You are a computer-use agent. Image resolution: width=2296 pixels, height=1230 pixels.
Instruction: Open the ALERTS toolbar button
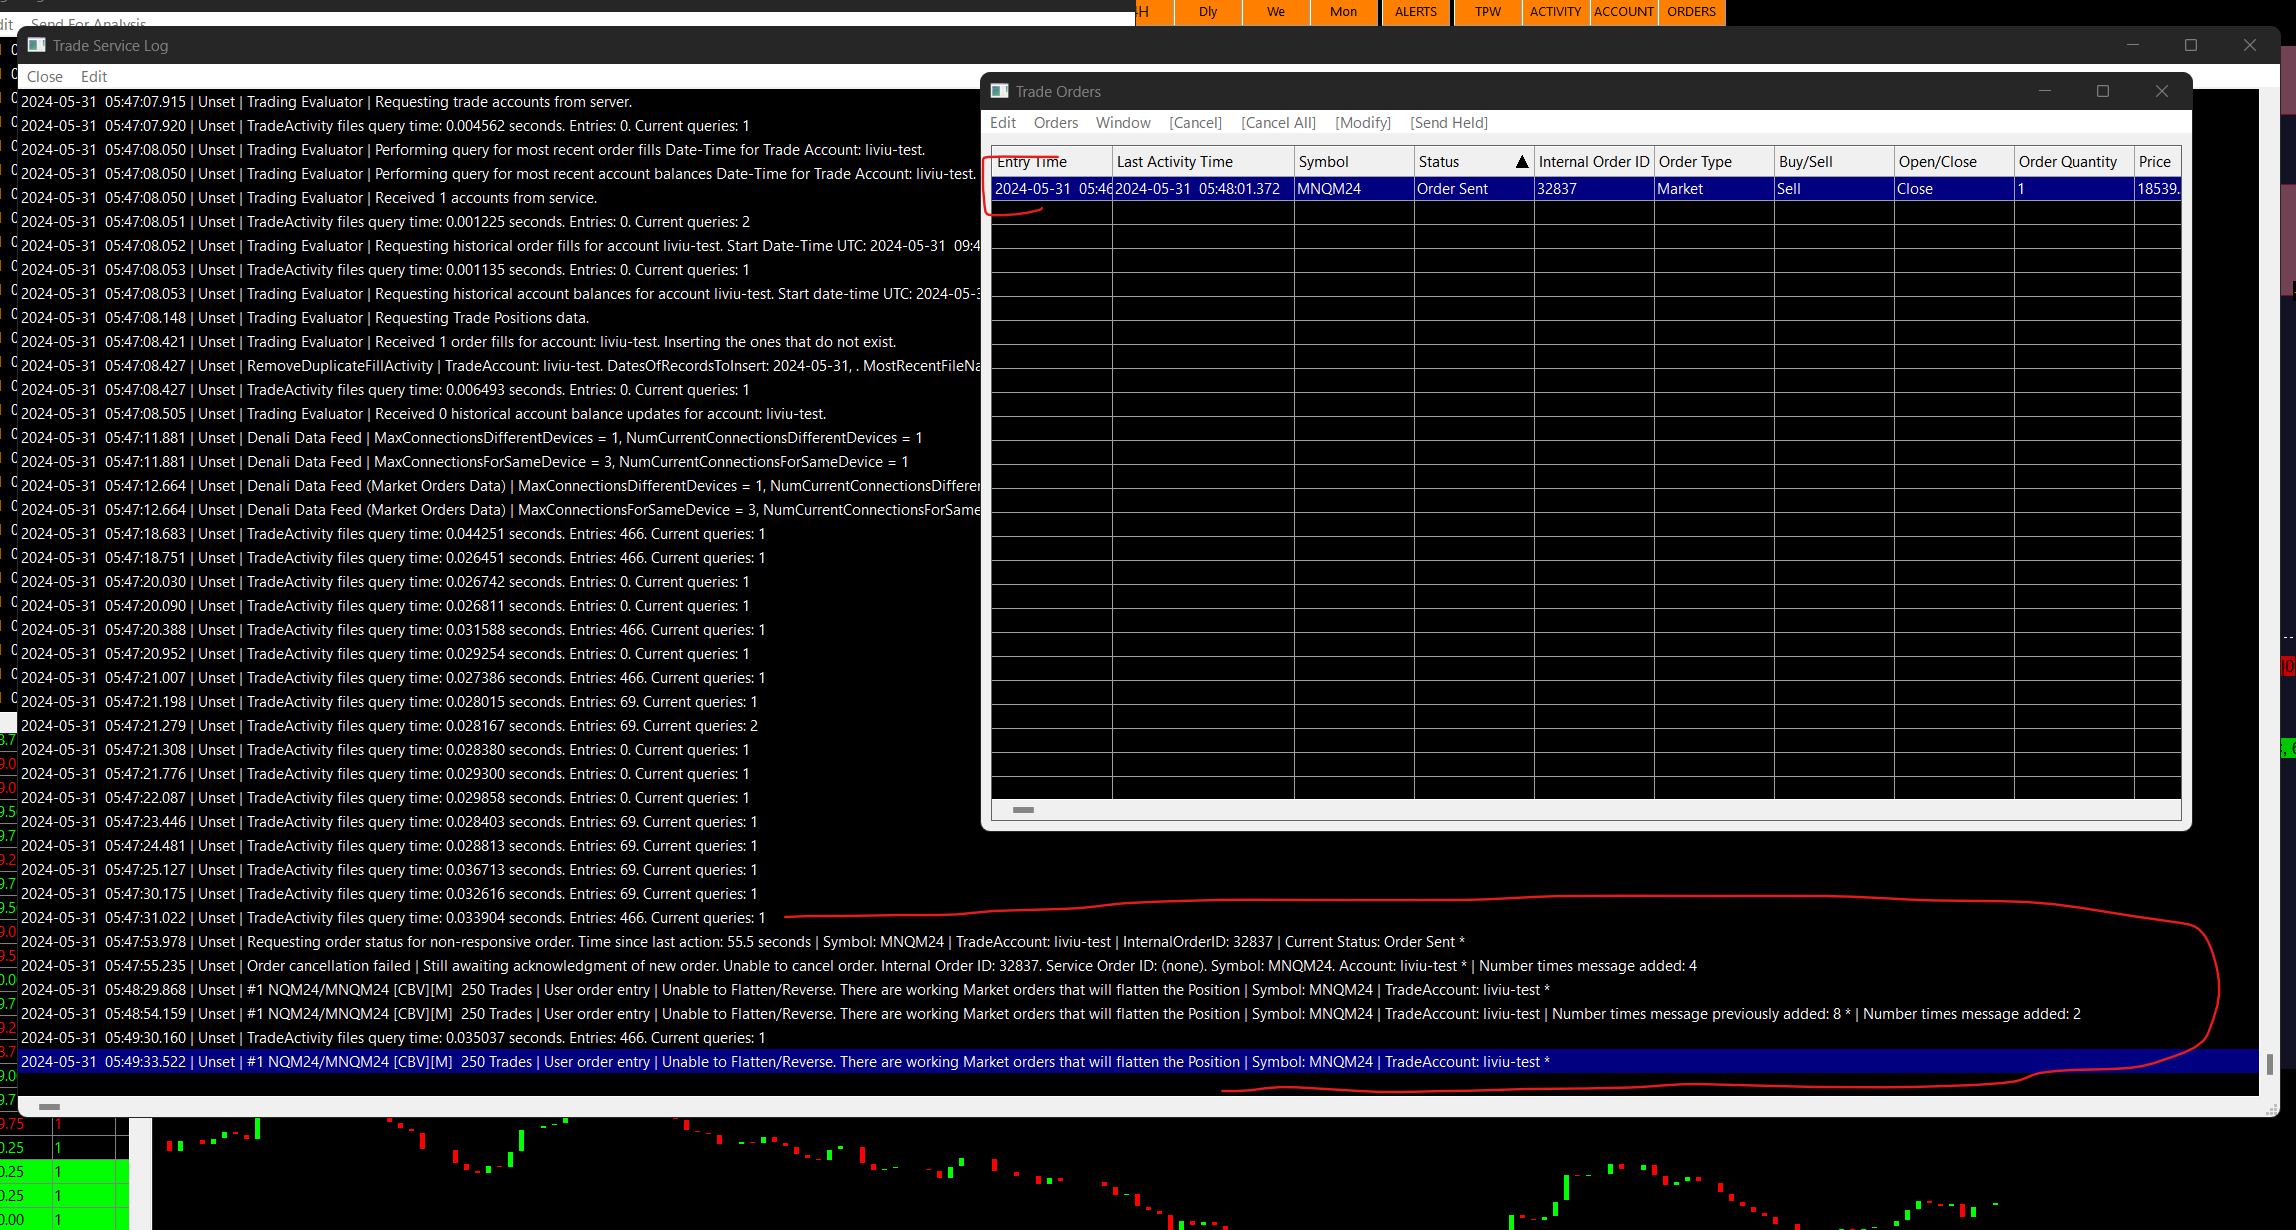click(1415, 12)
